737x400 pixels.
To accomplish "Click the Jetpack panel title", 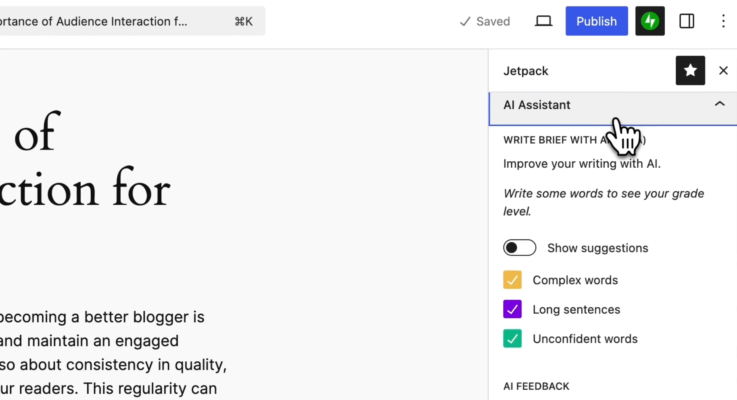I will (525, 71).
